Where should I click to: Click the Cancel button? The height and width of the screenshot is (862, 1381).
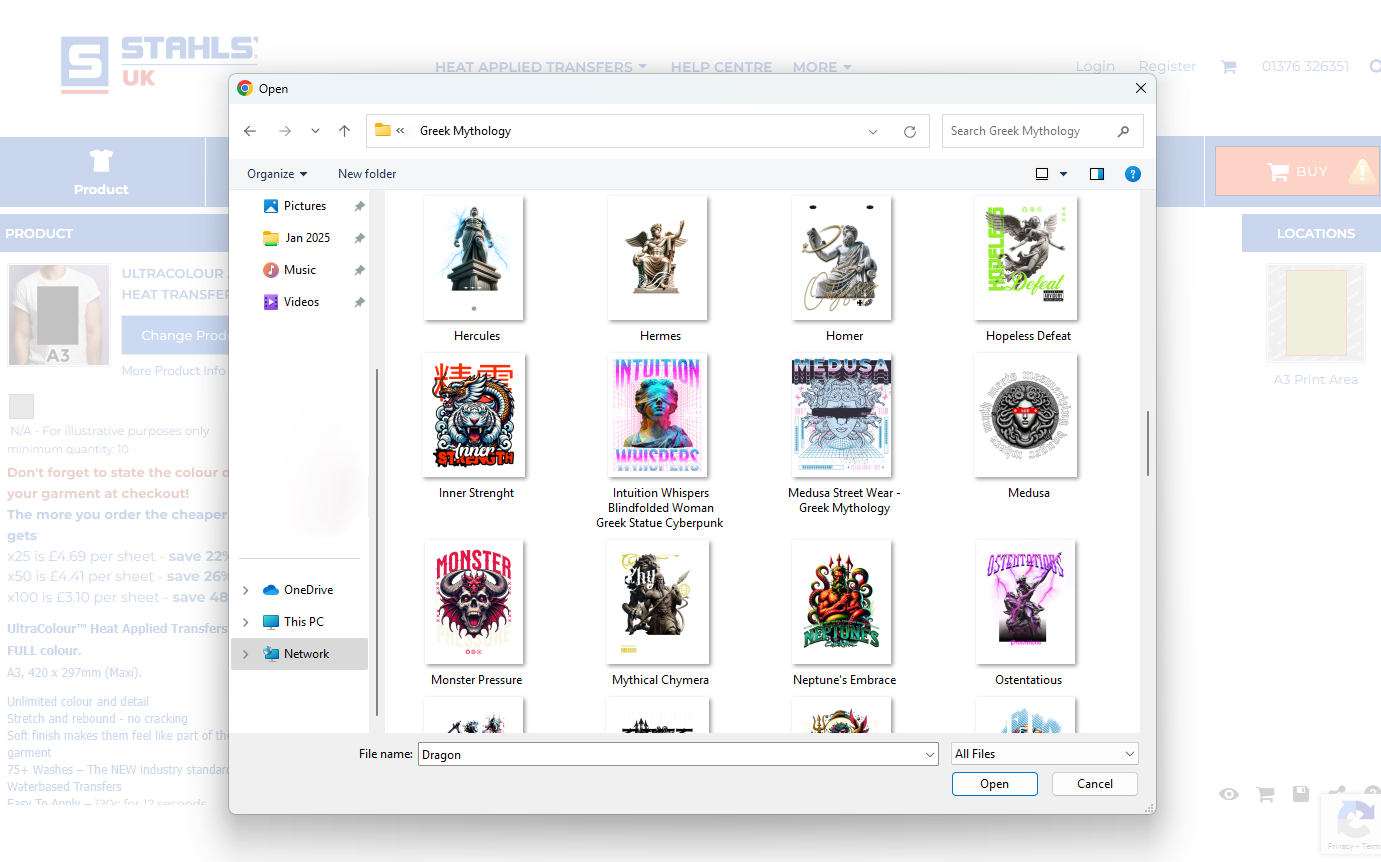pos(1094,784)
